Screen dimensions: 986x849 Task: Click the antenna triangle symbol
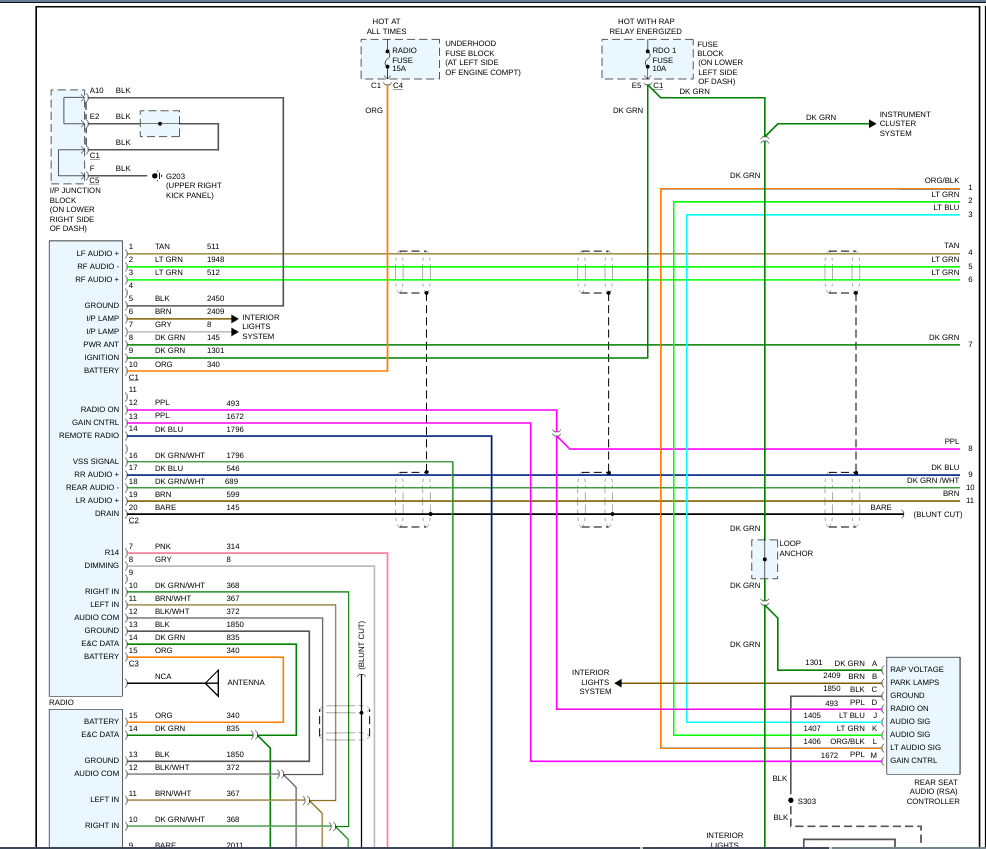(213, 683)
